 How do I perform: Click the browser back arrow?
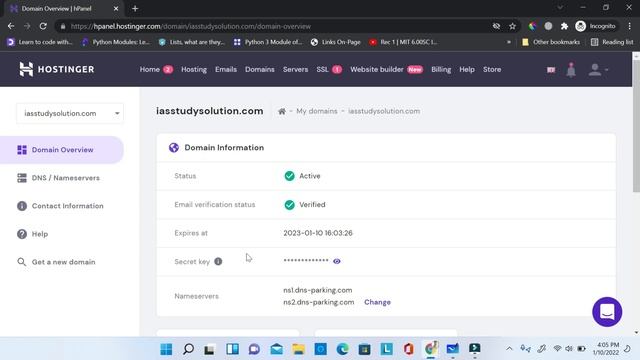tap(11, 26)
